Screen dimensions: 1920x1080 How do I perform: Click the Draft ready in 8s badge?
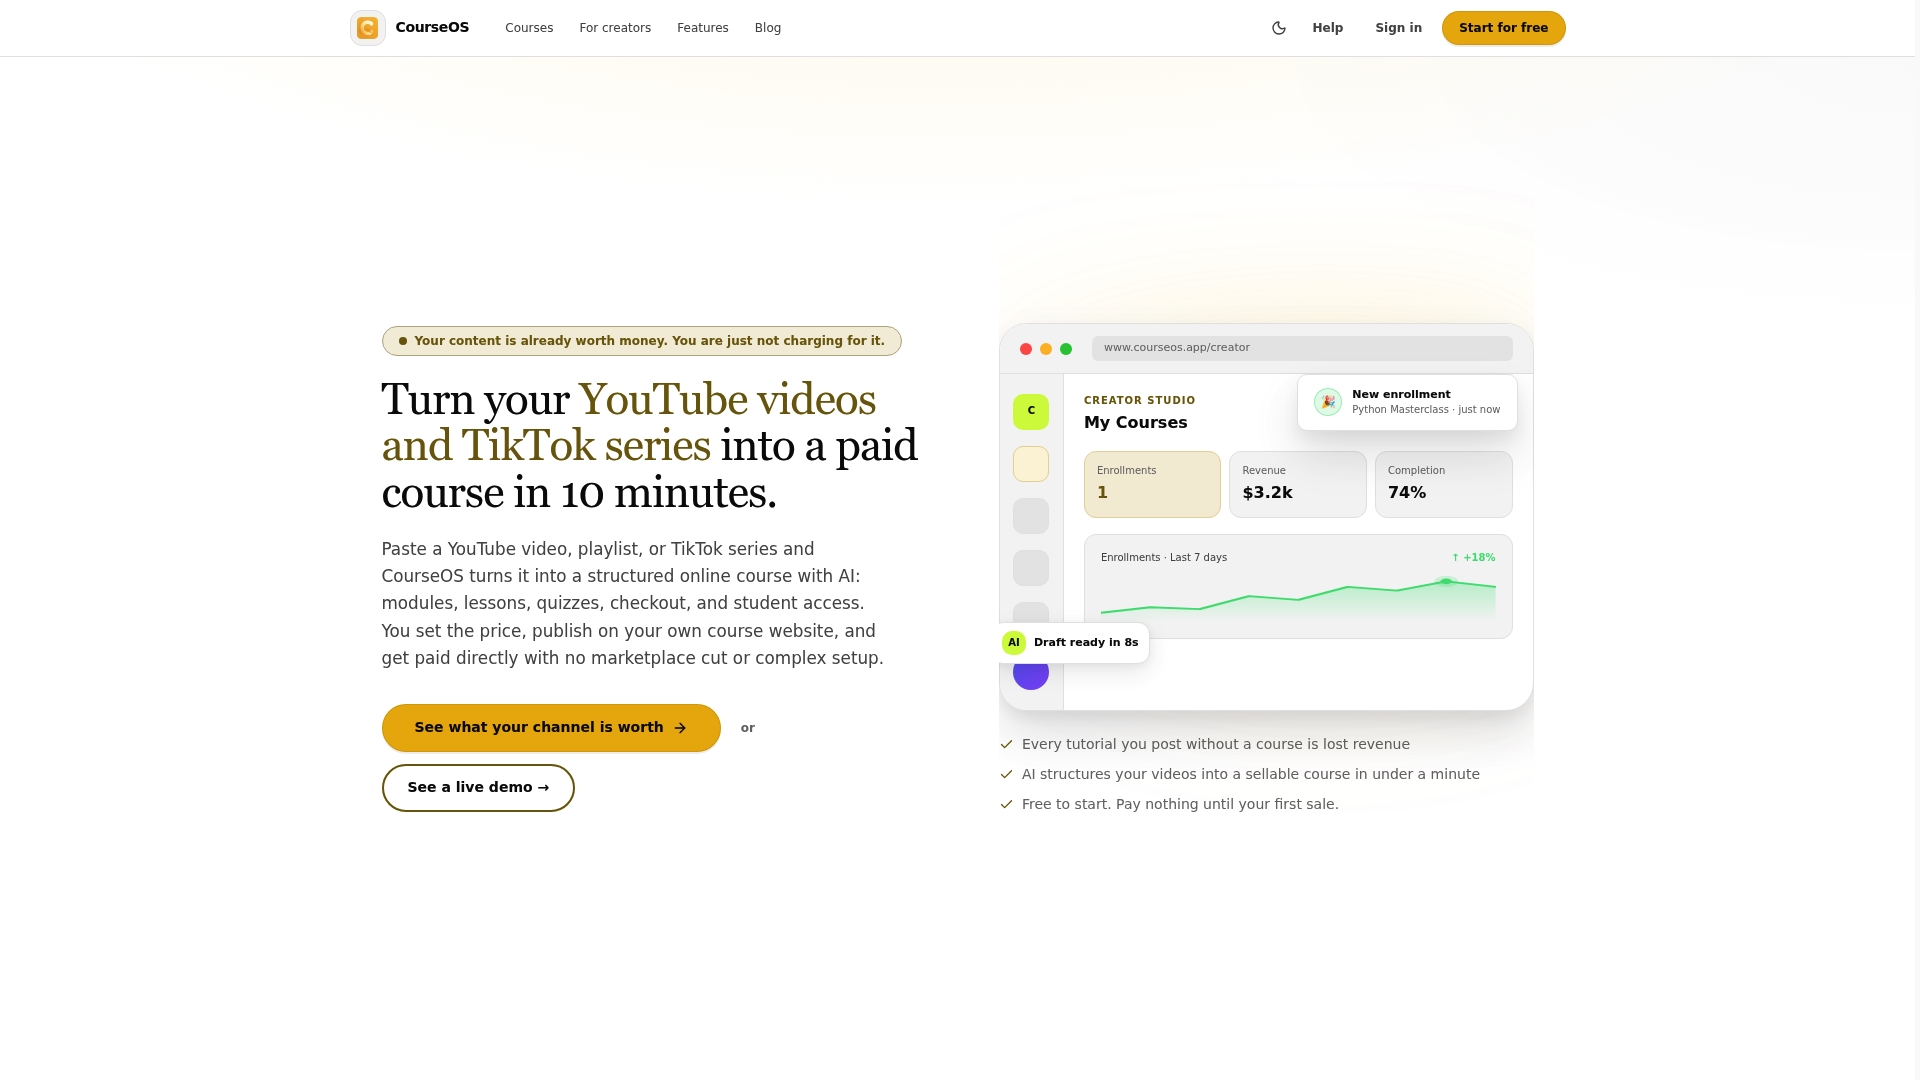[1074, 643]
